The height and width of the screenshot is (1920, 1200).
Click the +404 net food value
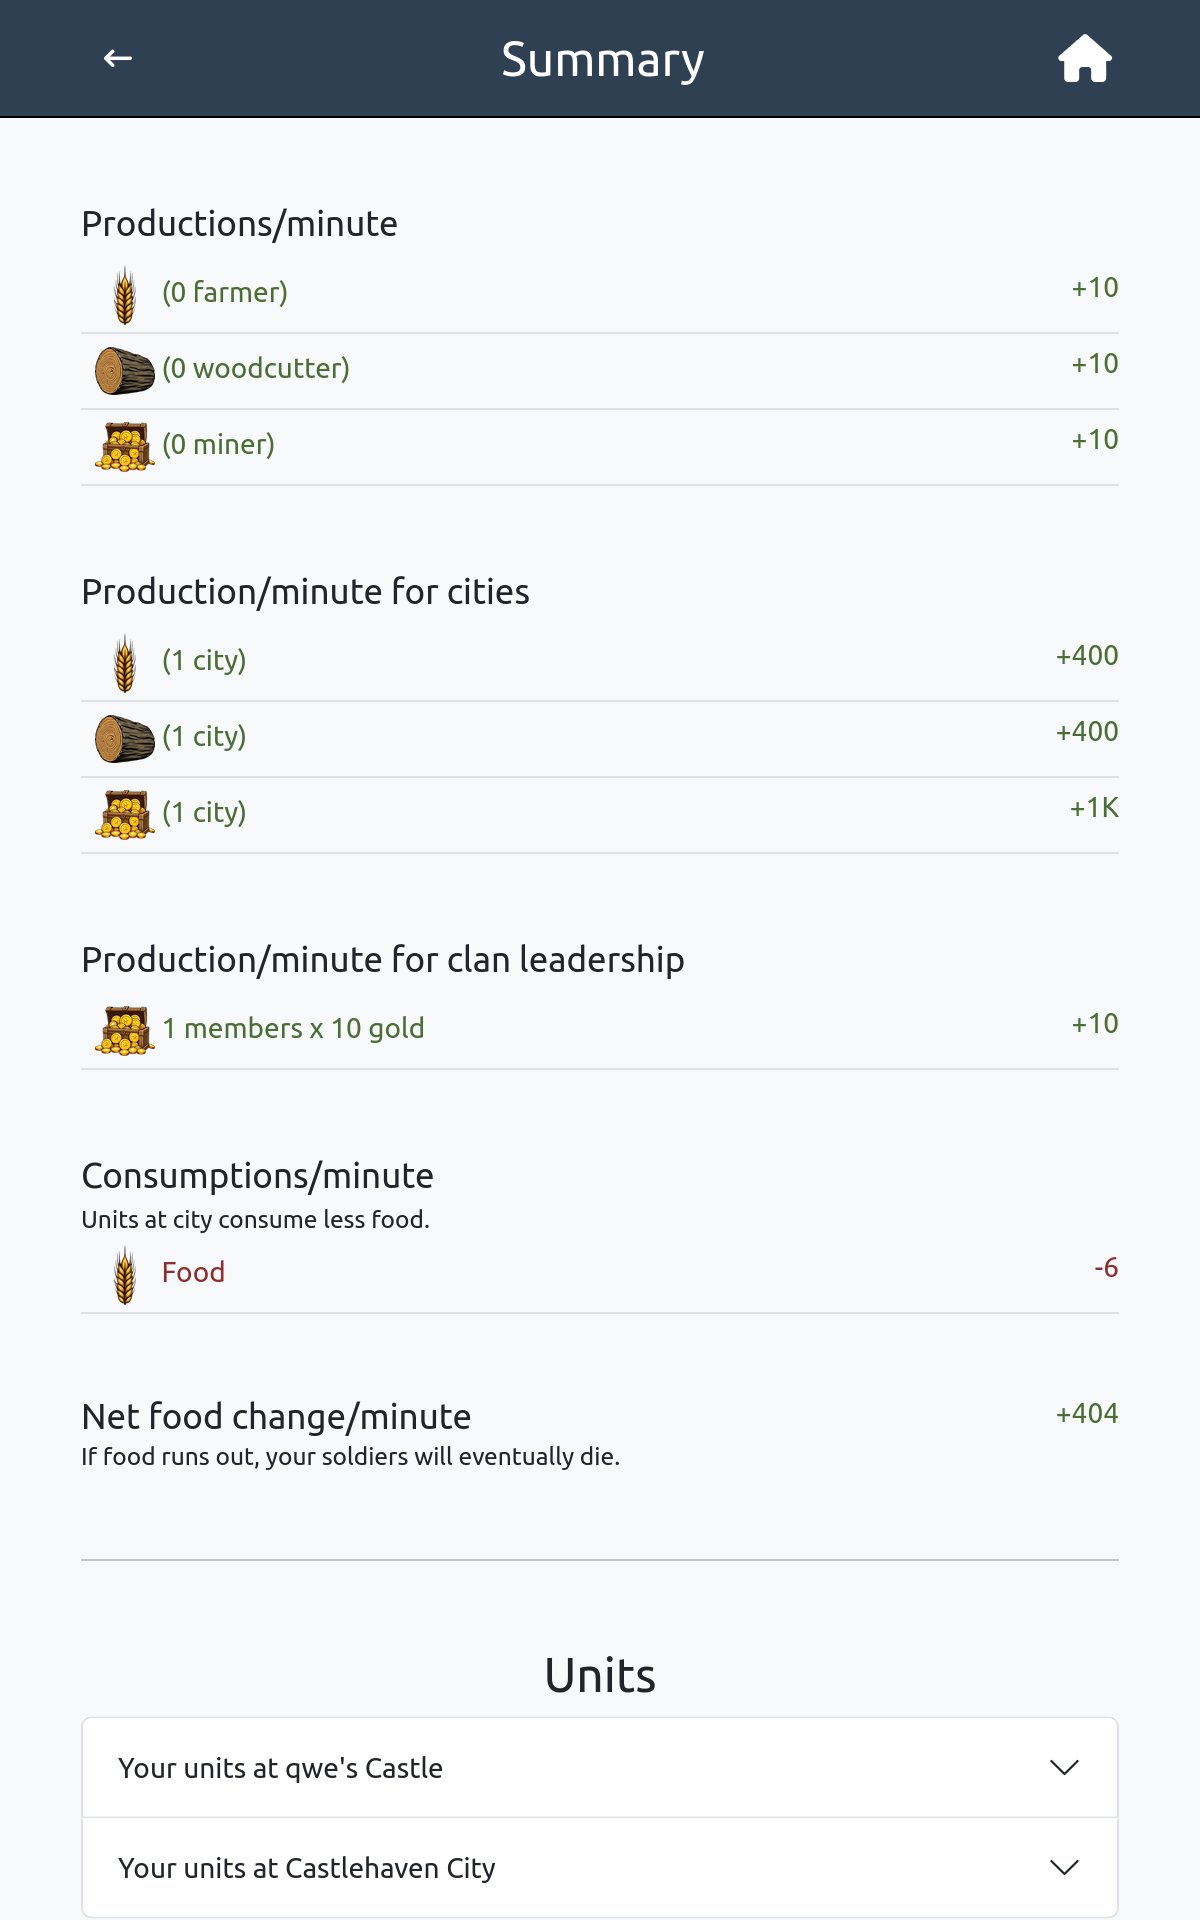[1087, 1414]
